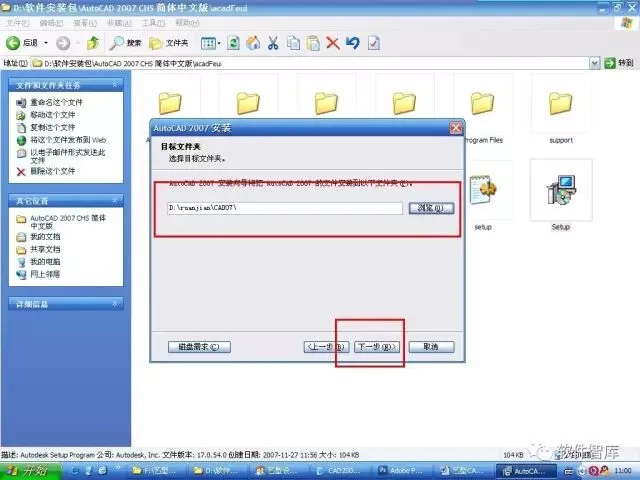Click the 上一步 back button in installer
The height and width of the screenshot is (480, 640).
point(326,347)
